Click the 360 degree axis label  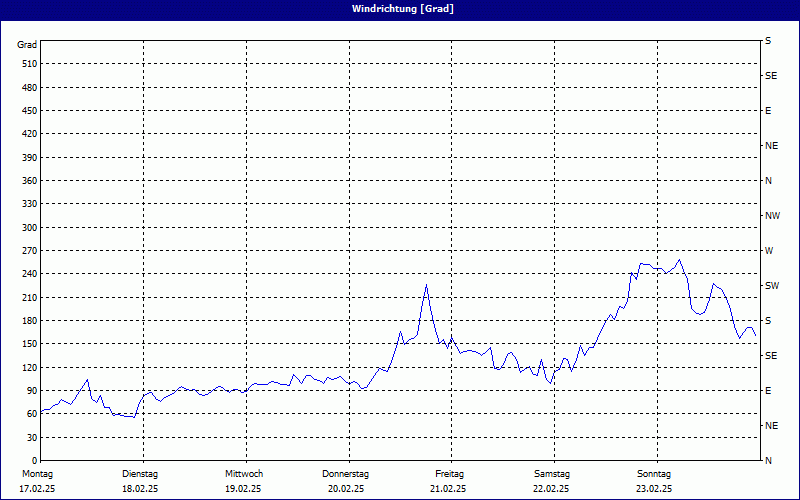[30, 181]
